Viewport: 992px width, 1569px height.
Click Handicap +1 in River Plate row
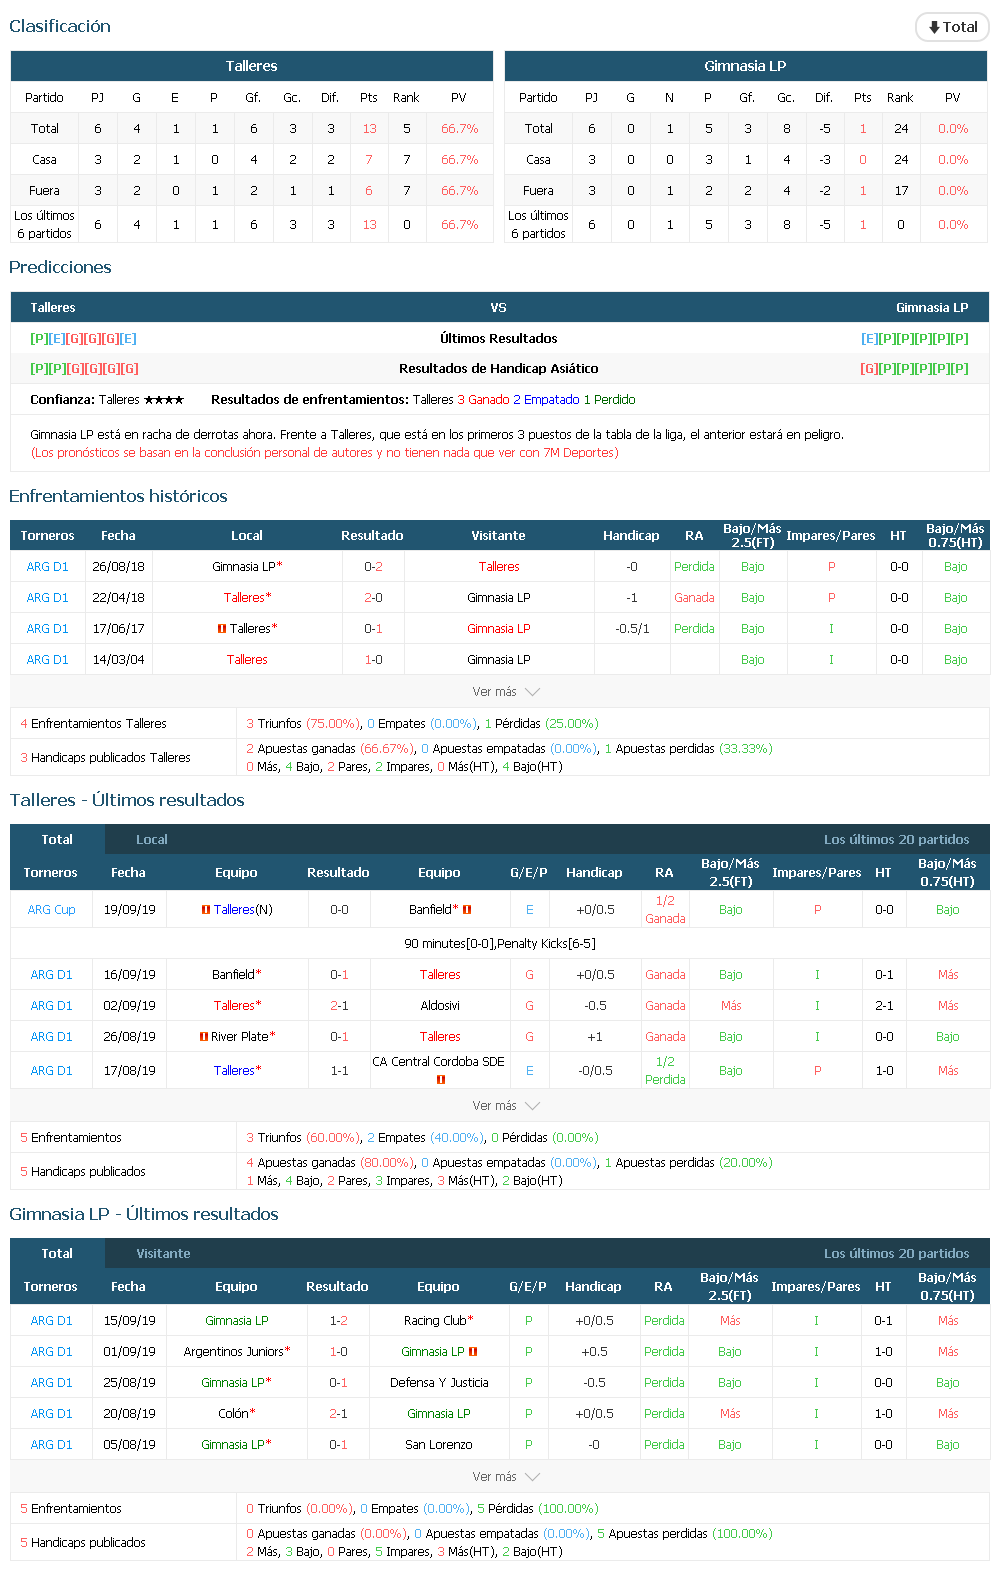point(595,1037)
